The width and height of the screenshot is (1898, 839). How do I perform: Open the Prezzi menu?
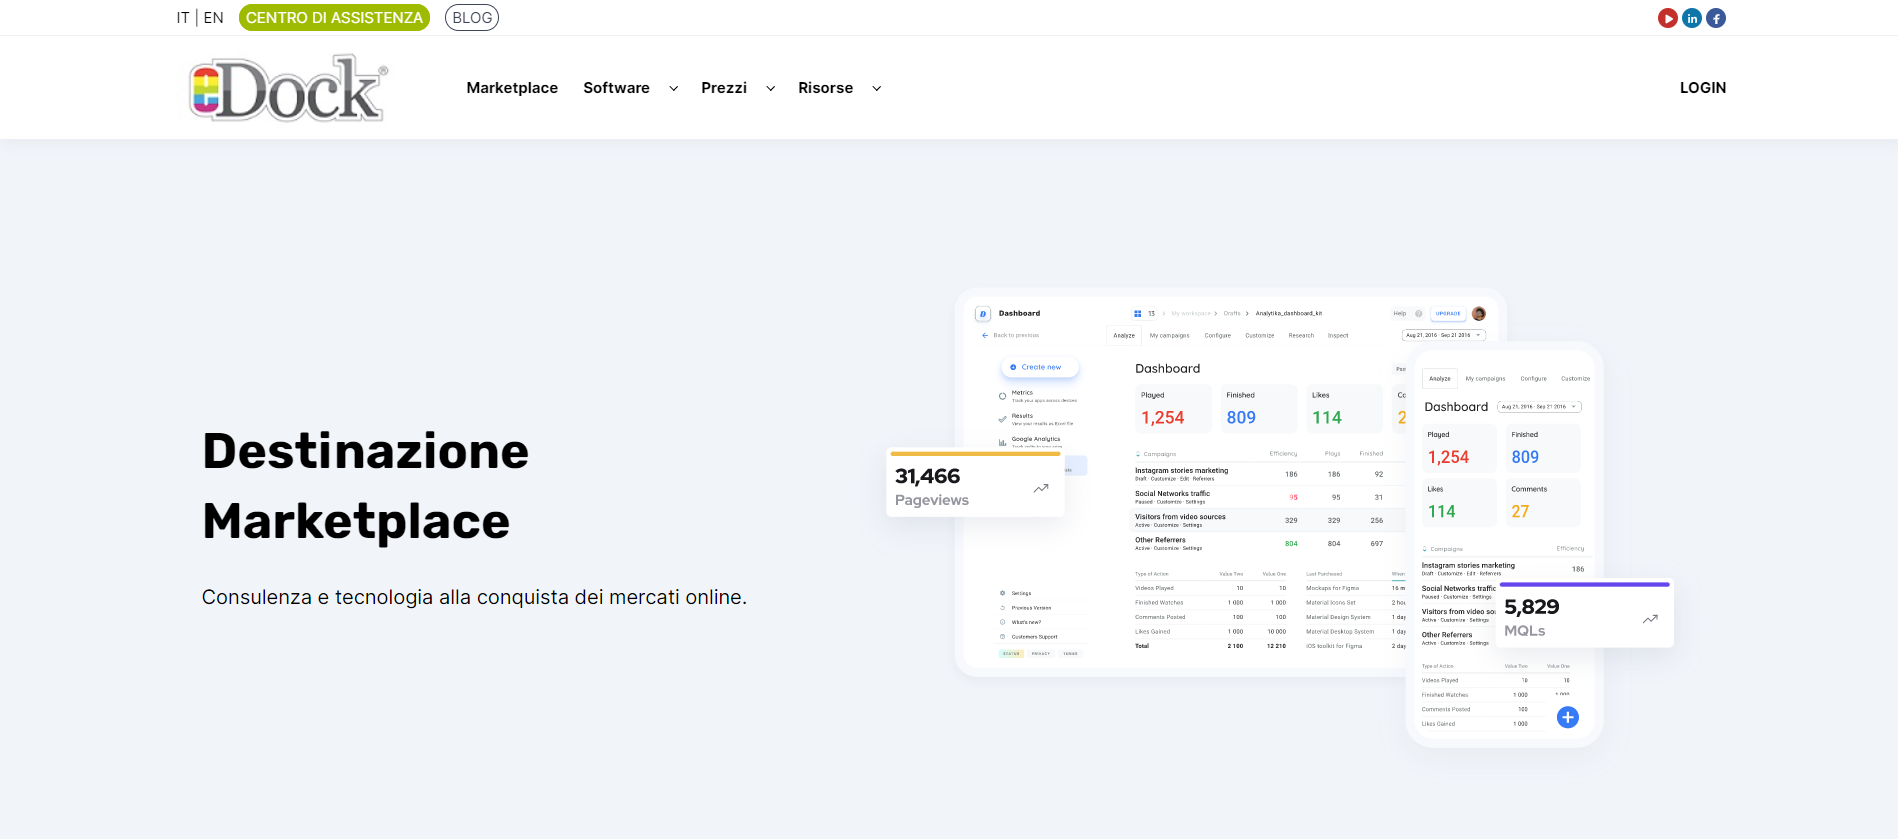(x=724, y=88)
